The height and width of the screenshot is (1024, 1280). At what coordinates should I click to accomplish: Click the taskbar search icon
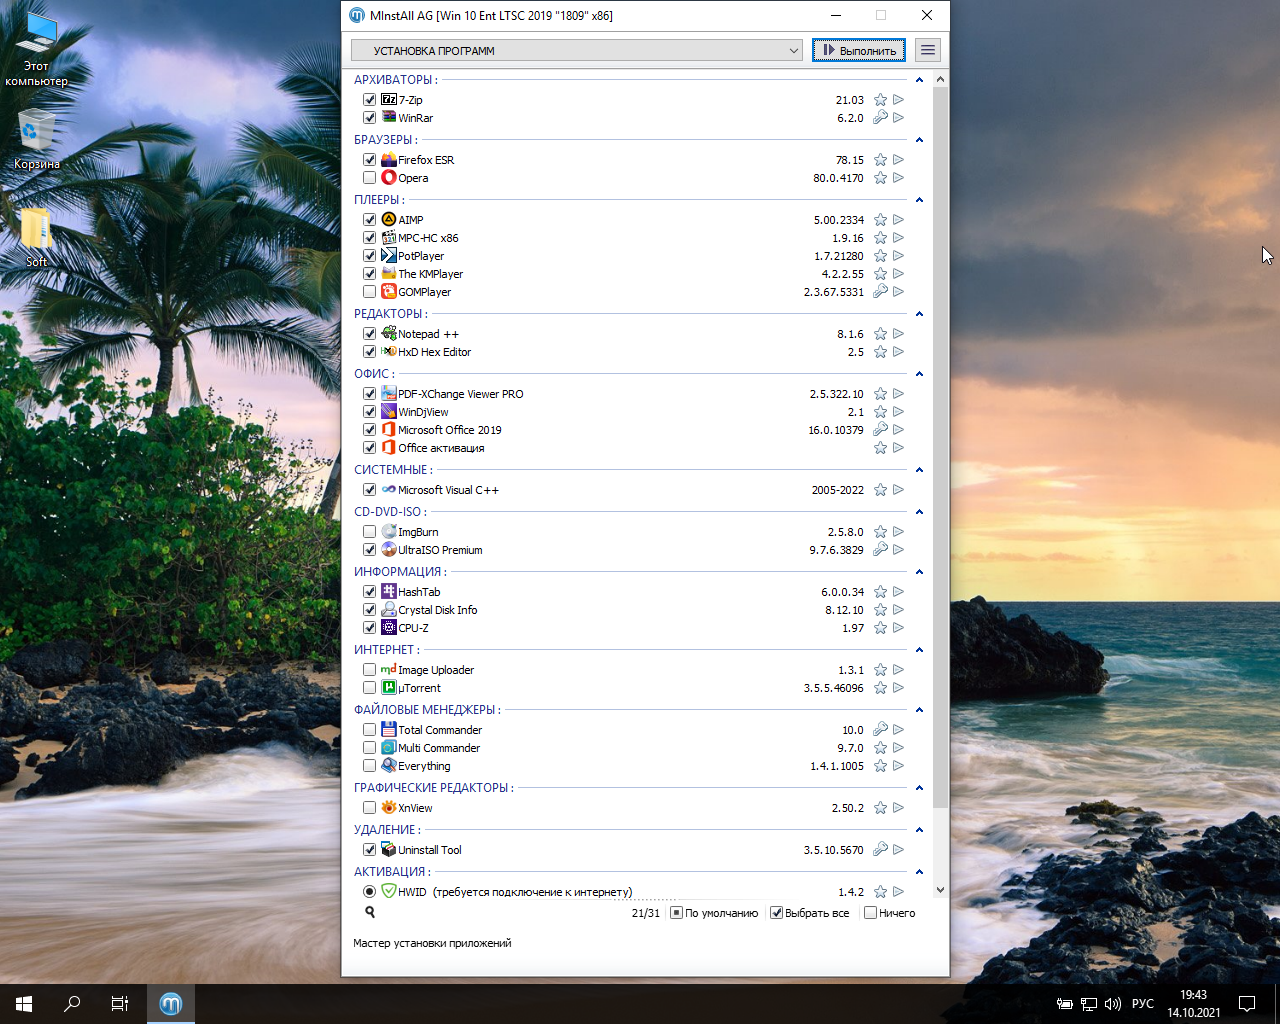click(72, 1004)
